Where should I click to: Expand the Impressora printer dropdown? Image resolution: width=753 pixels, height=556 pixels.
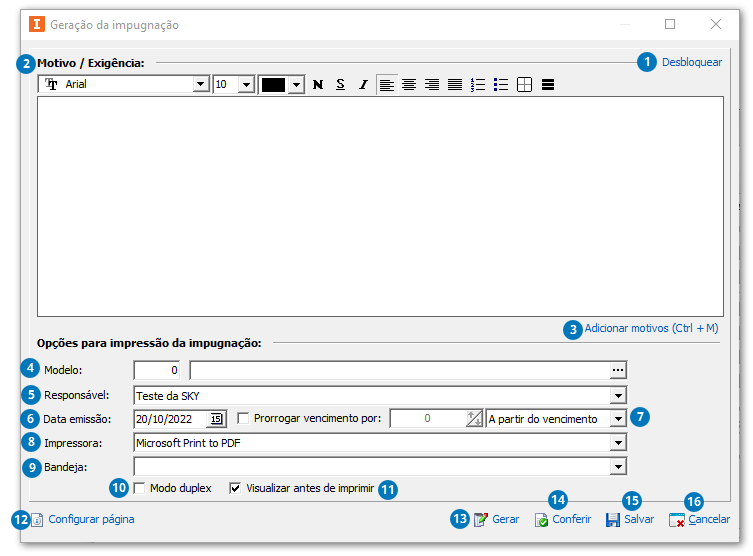[618, 443]
